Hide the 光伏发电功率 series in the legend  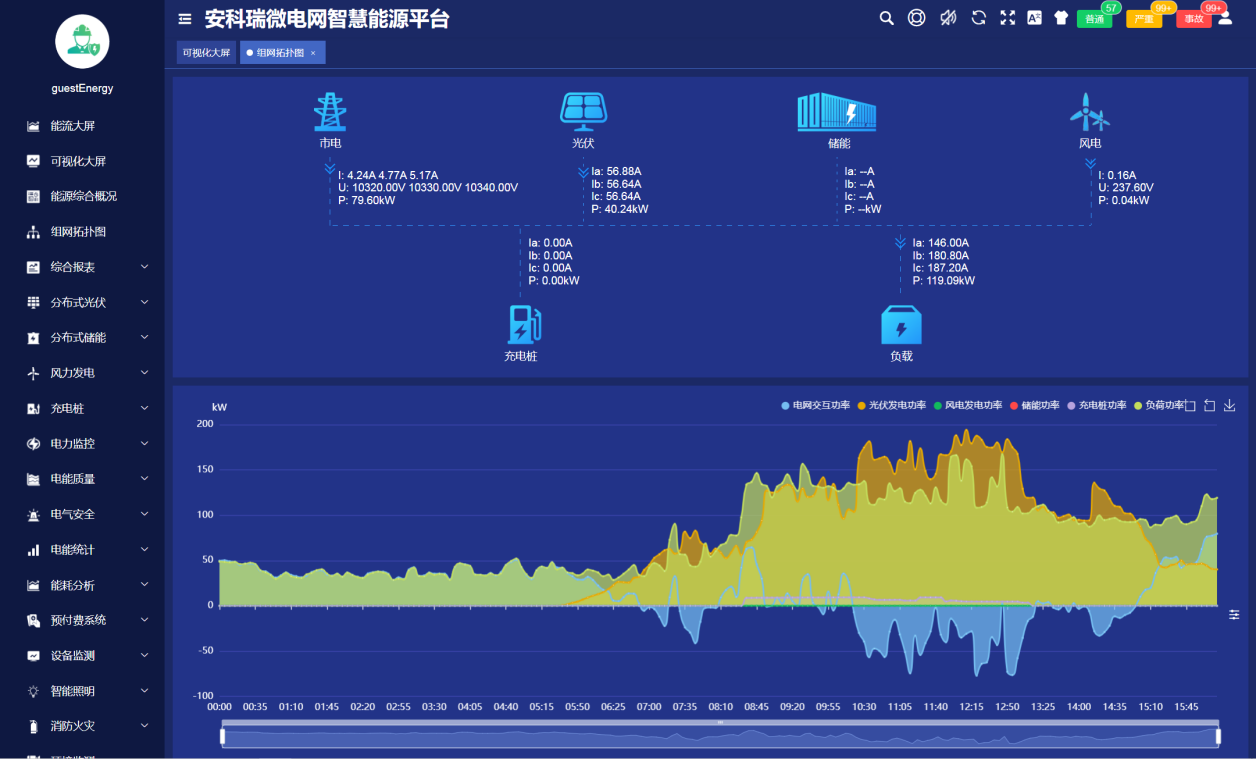897,407
